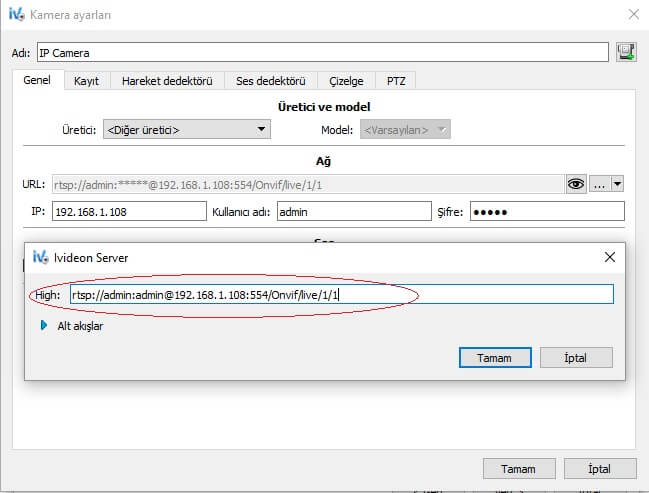Click the IP address field
Image resolution: width=649 pixels, height=493 pixels.
click(x=129, y=211)
